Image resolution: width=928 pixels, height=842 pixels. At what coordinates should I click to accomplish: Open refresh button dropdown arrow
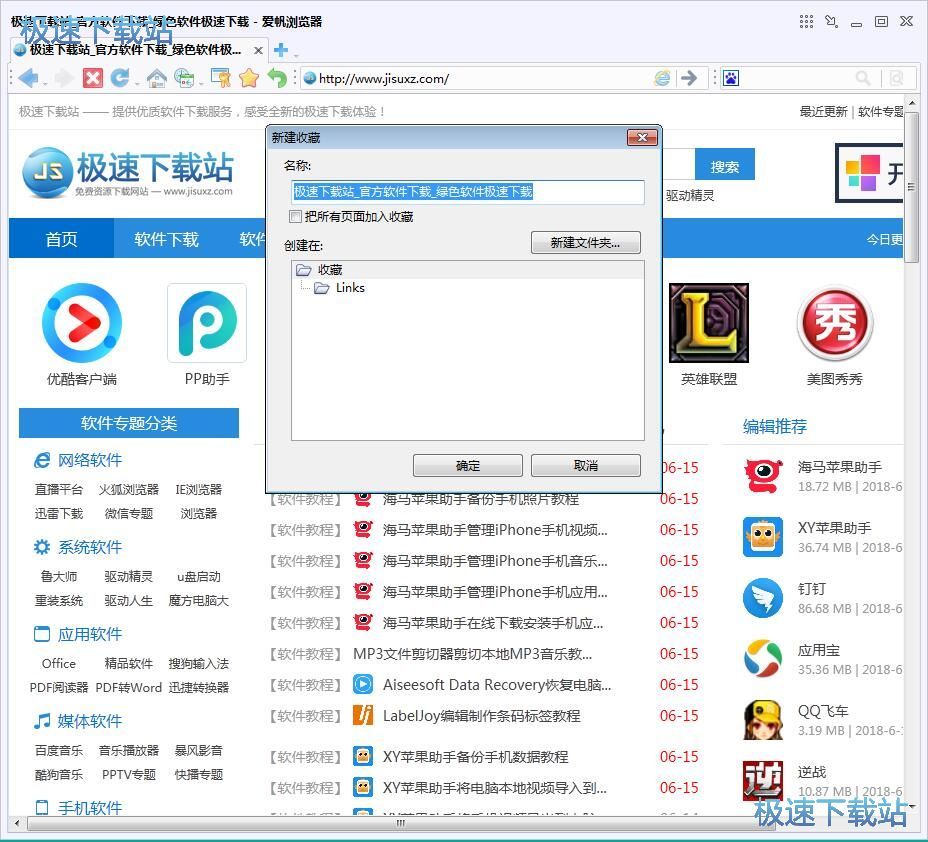[137, 83]
